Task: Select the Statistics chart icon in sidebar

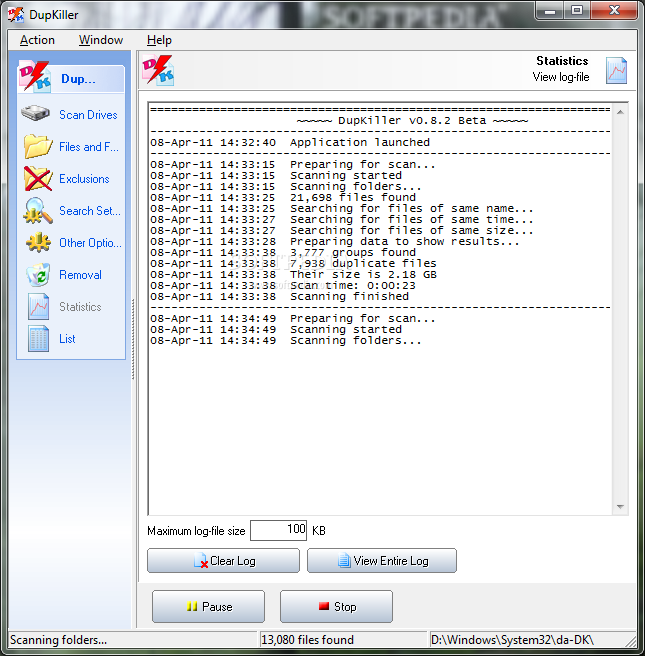Action: coord(38,307)
